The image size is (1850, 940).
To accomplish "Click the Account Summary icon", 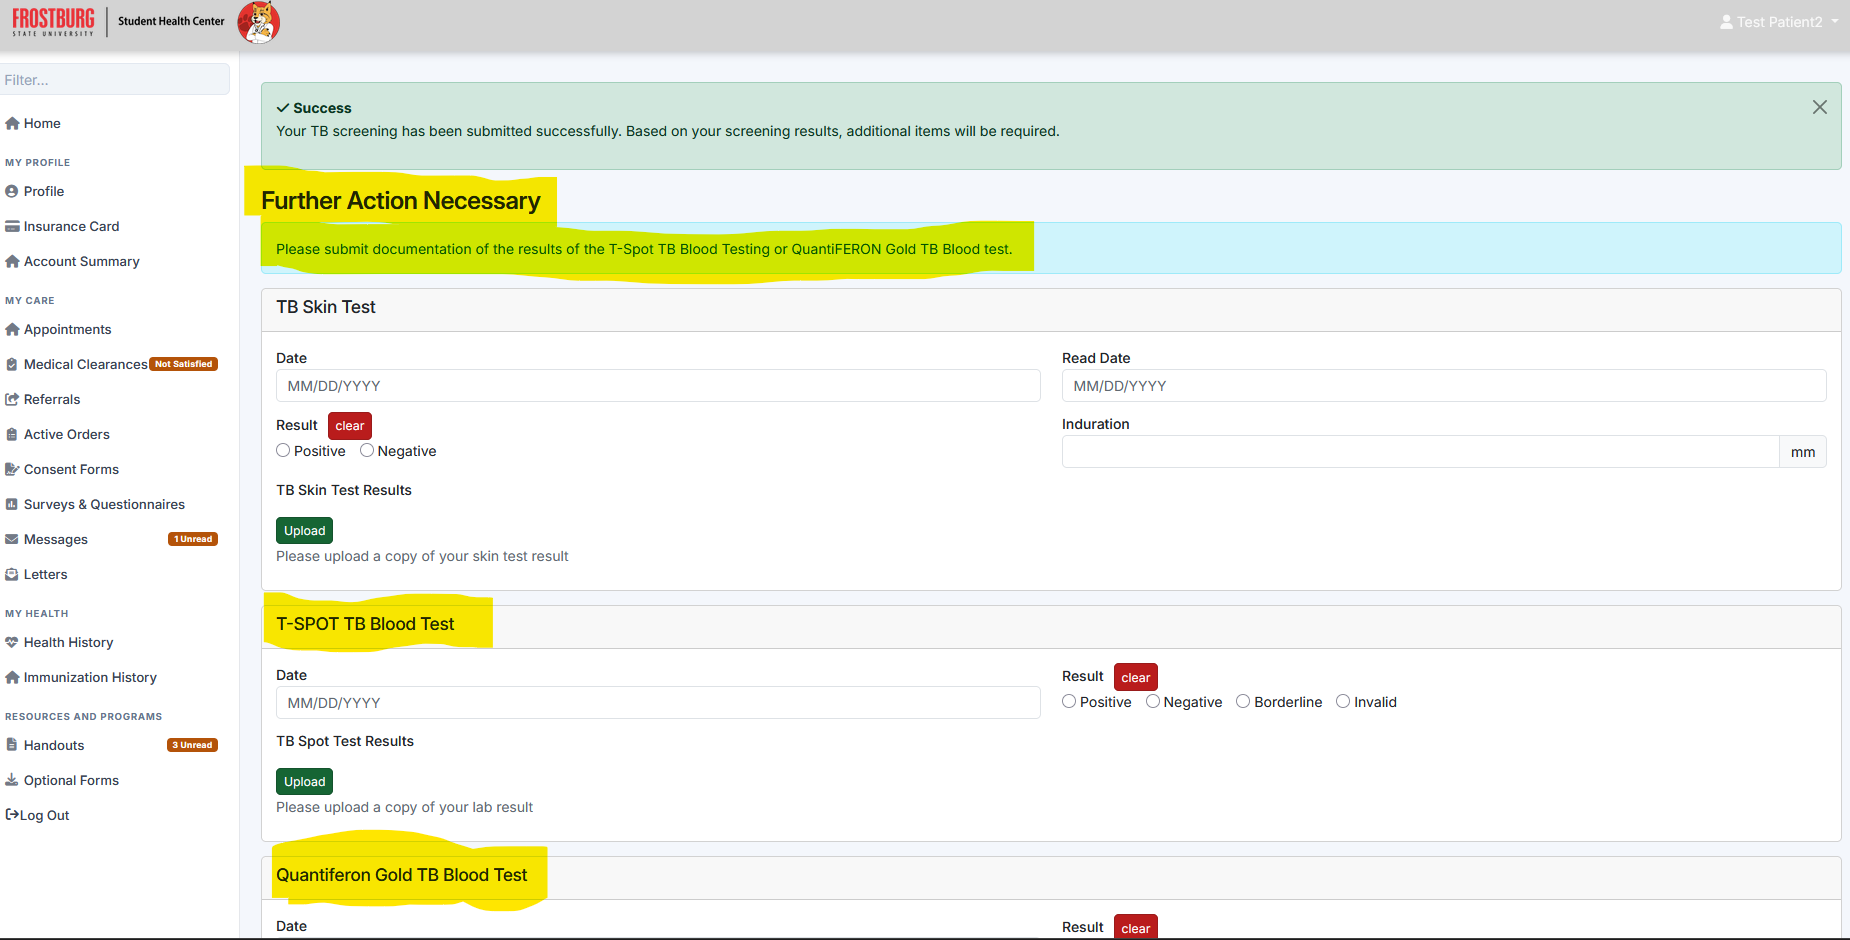I will (x=12, y=261).
